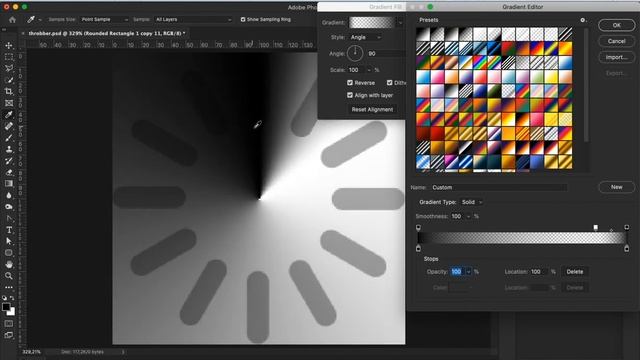
Task: Open the Gradient Type Solid dropdown
Action: 471,202
